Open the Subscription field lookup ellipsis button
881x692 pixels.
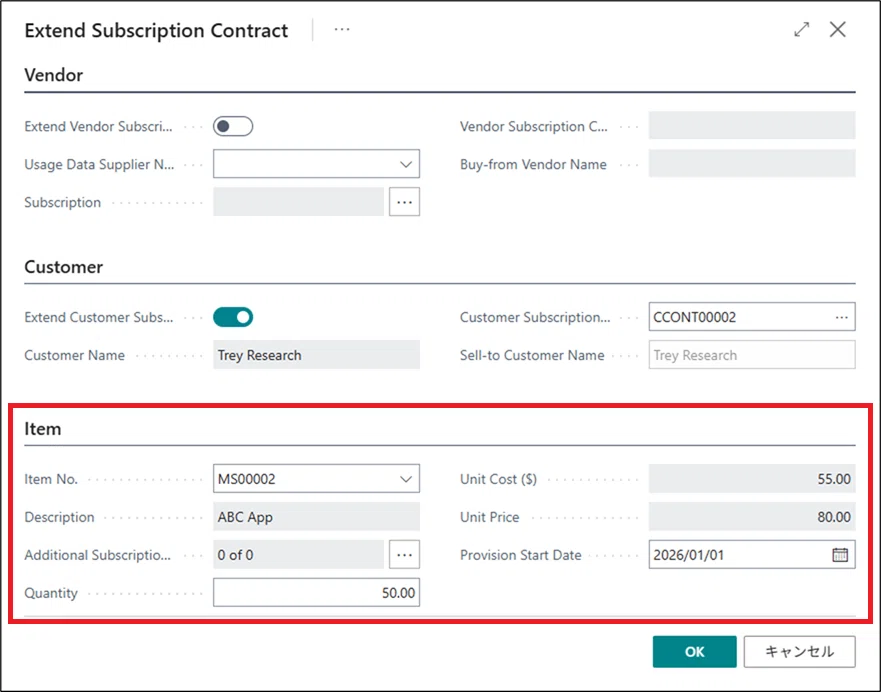click(x=405, y=202)
